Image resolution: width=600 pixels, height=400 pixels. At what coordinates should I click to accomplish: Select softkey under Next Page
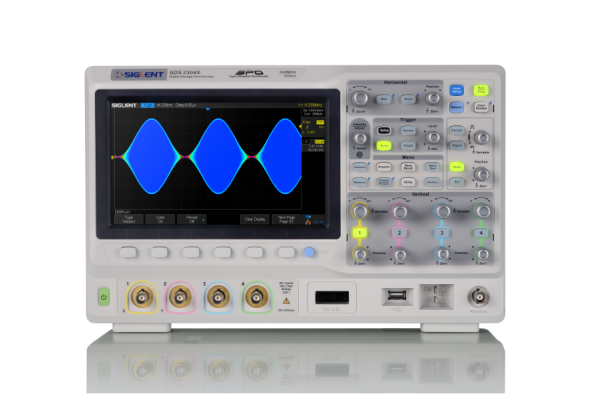tap(287, 252)
